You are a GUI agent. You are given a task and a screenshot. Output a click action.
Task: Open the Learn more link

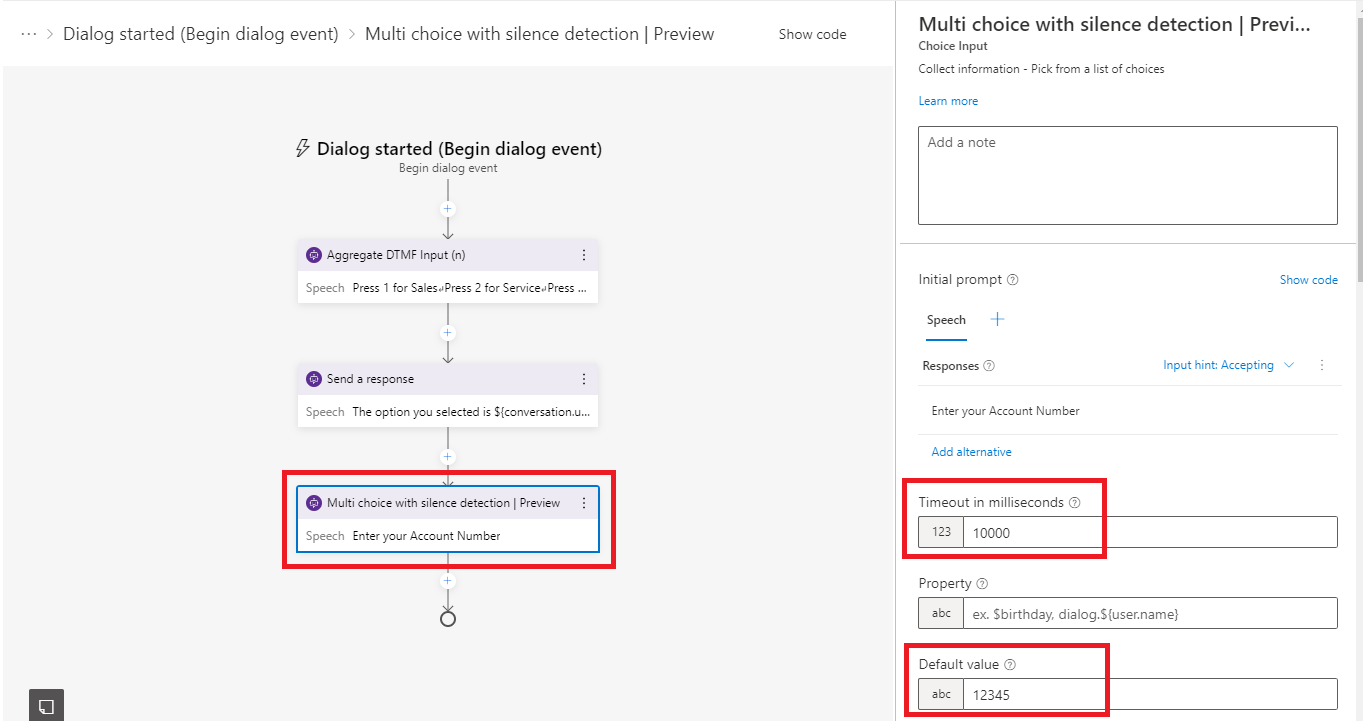[x=948, y=101]
